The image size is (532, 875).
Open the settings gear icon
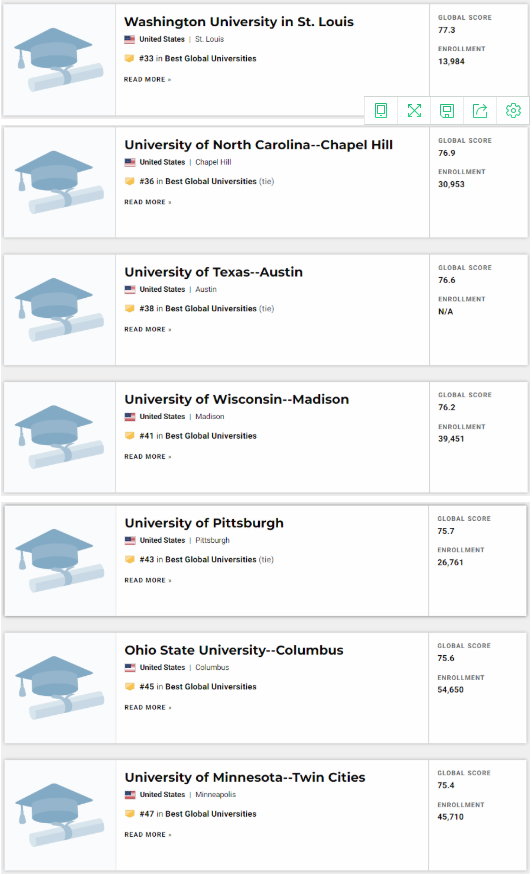coord(513,110)
